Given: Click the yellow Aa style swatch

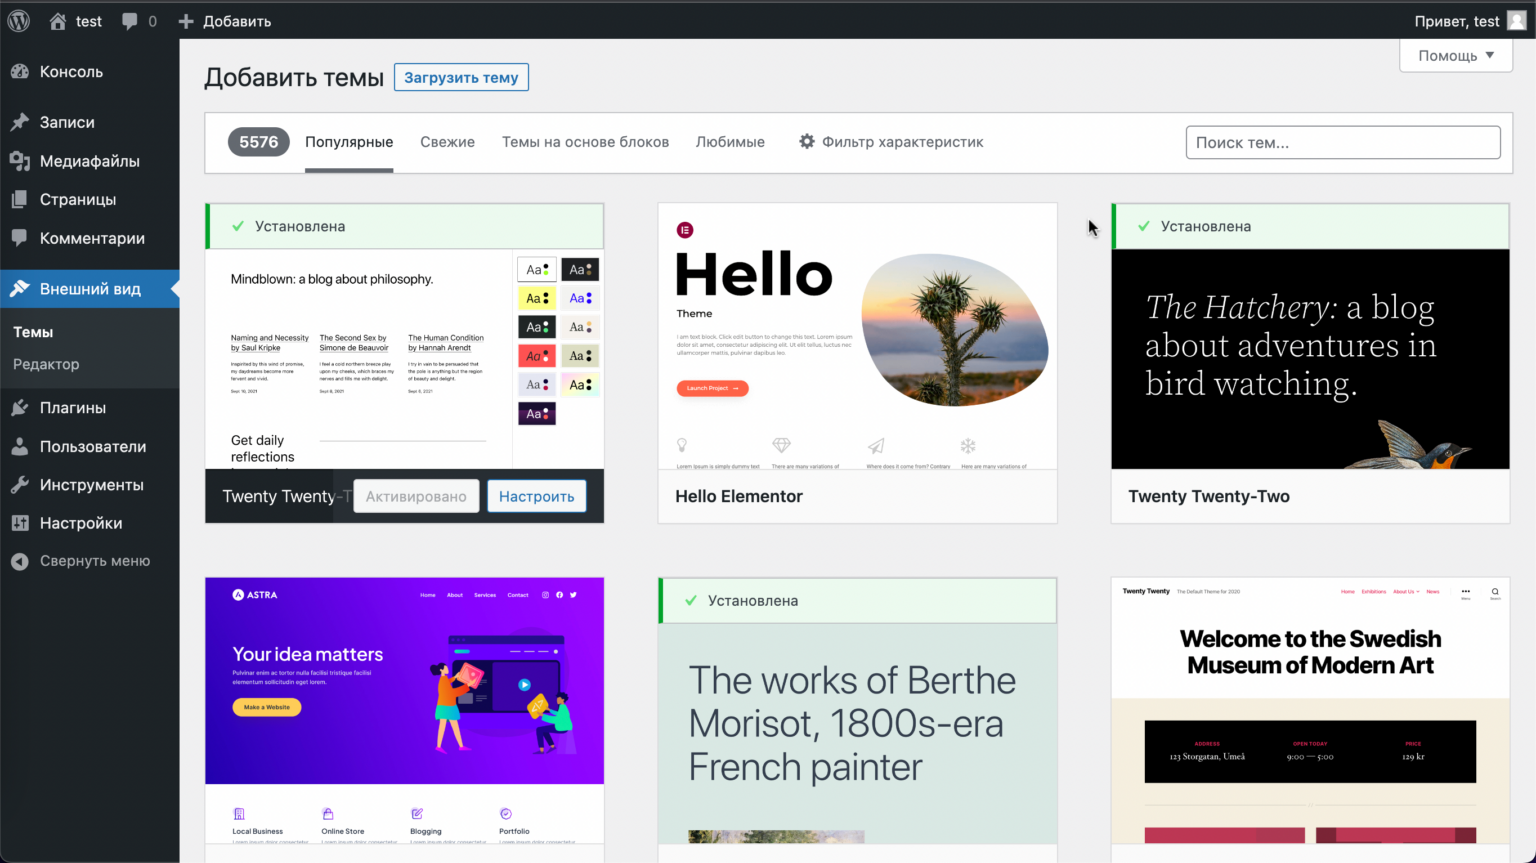Looking at the screenshot, I should point(537,298).
